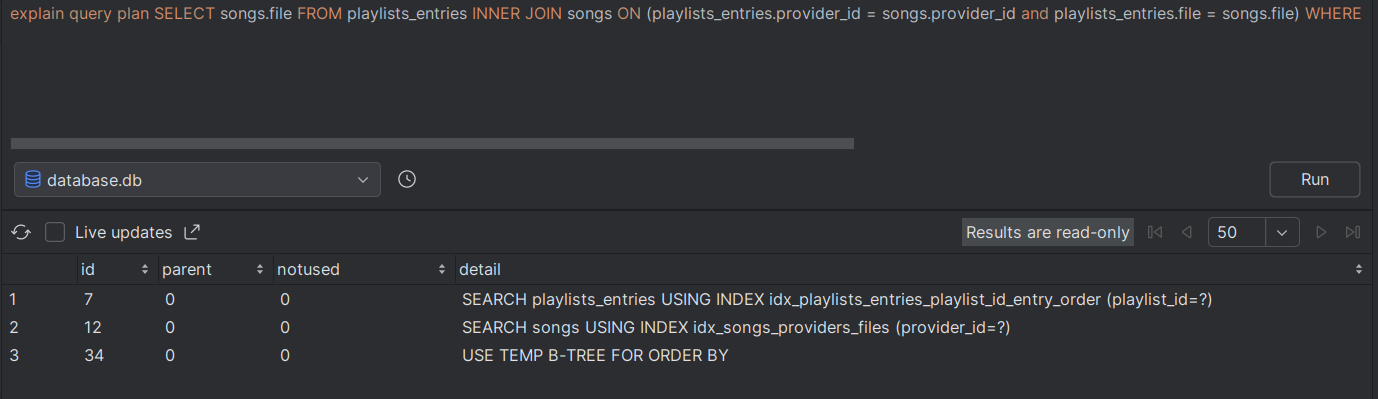This screenshot has width=1378, height=399.
Task: Go to previous results page arrow
Action: tap(1187, 232)
